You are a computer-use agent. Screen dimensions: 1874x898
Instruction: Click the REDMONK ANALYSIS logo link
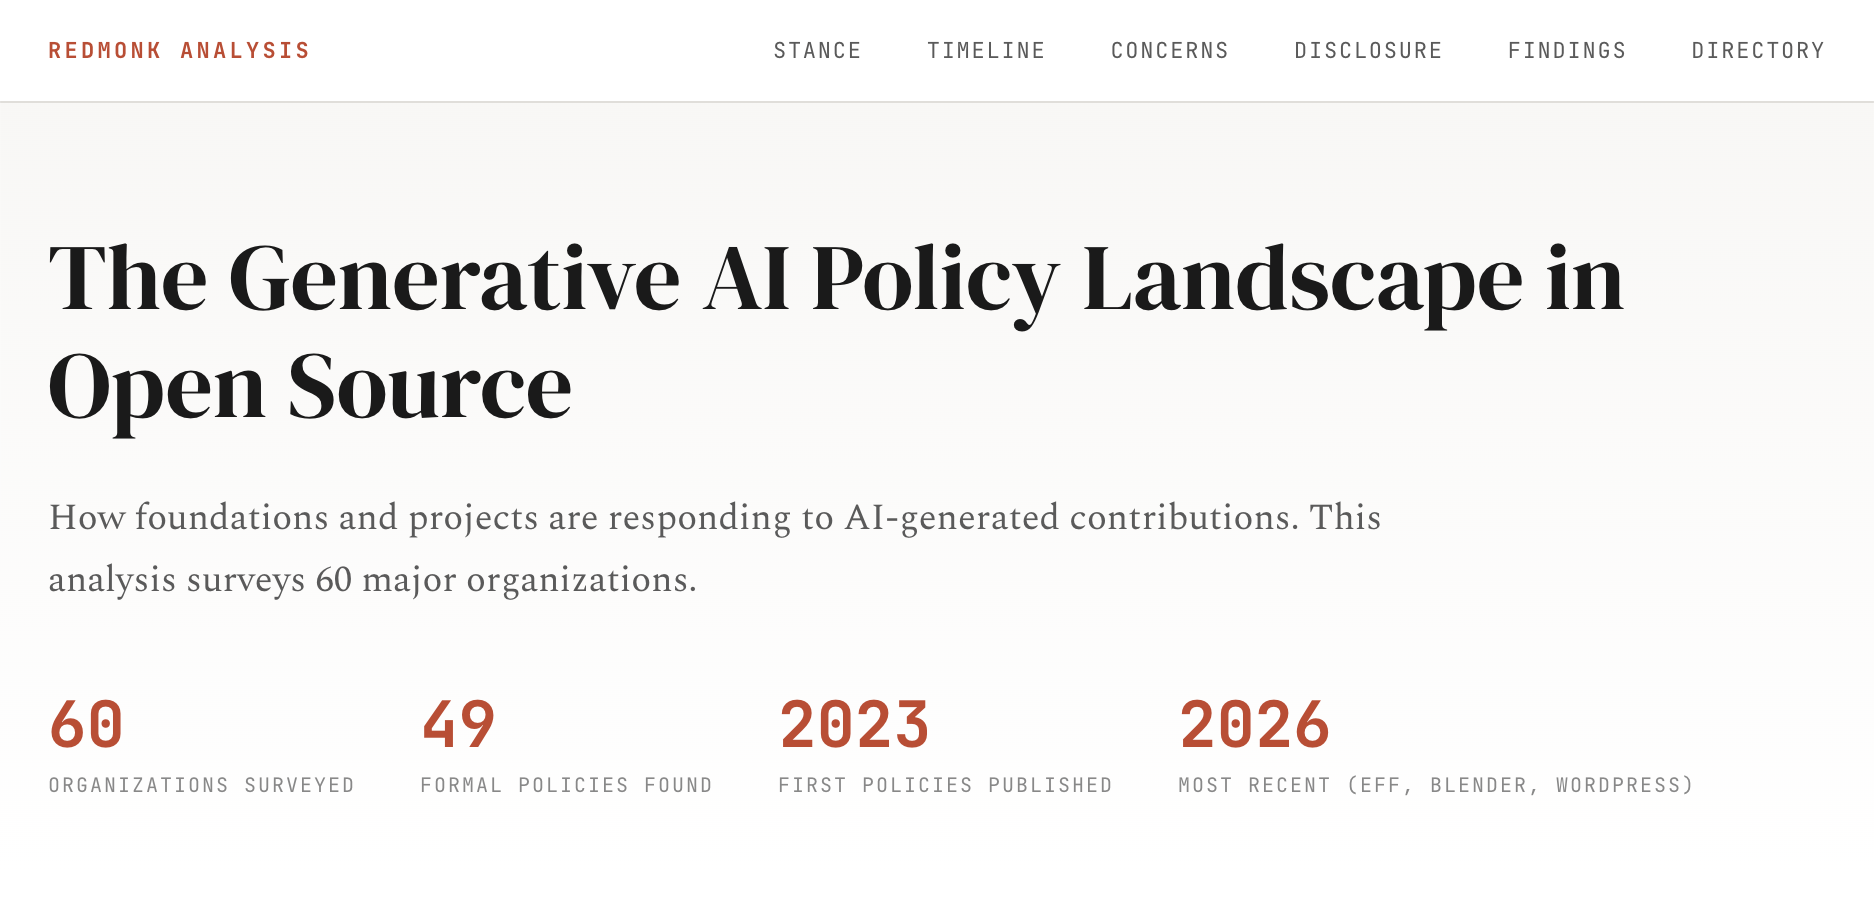179,50
